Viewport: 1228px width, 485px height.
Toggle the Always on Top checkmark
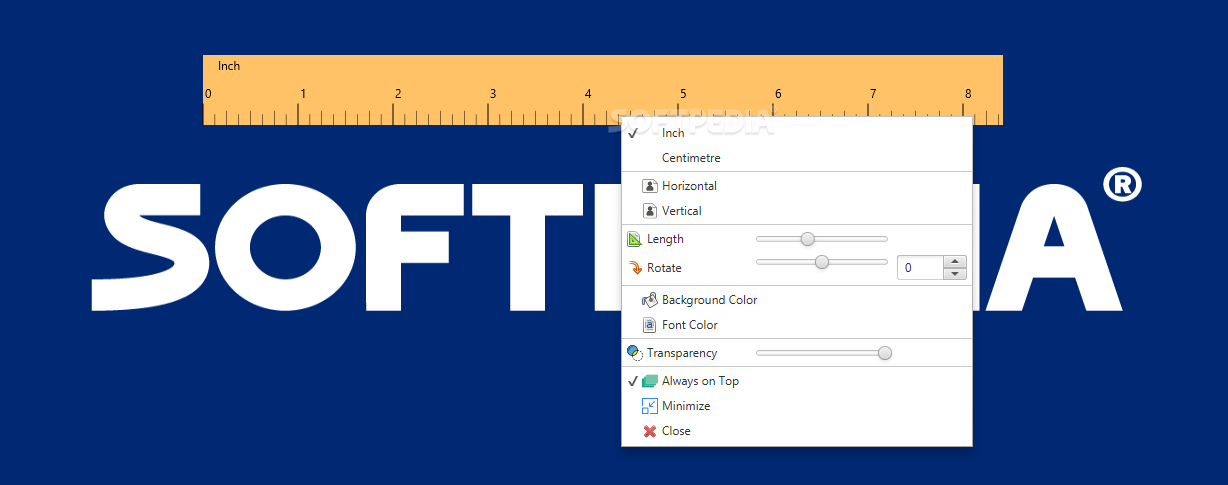tap(633, 381)
